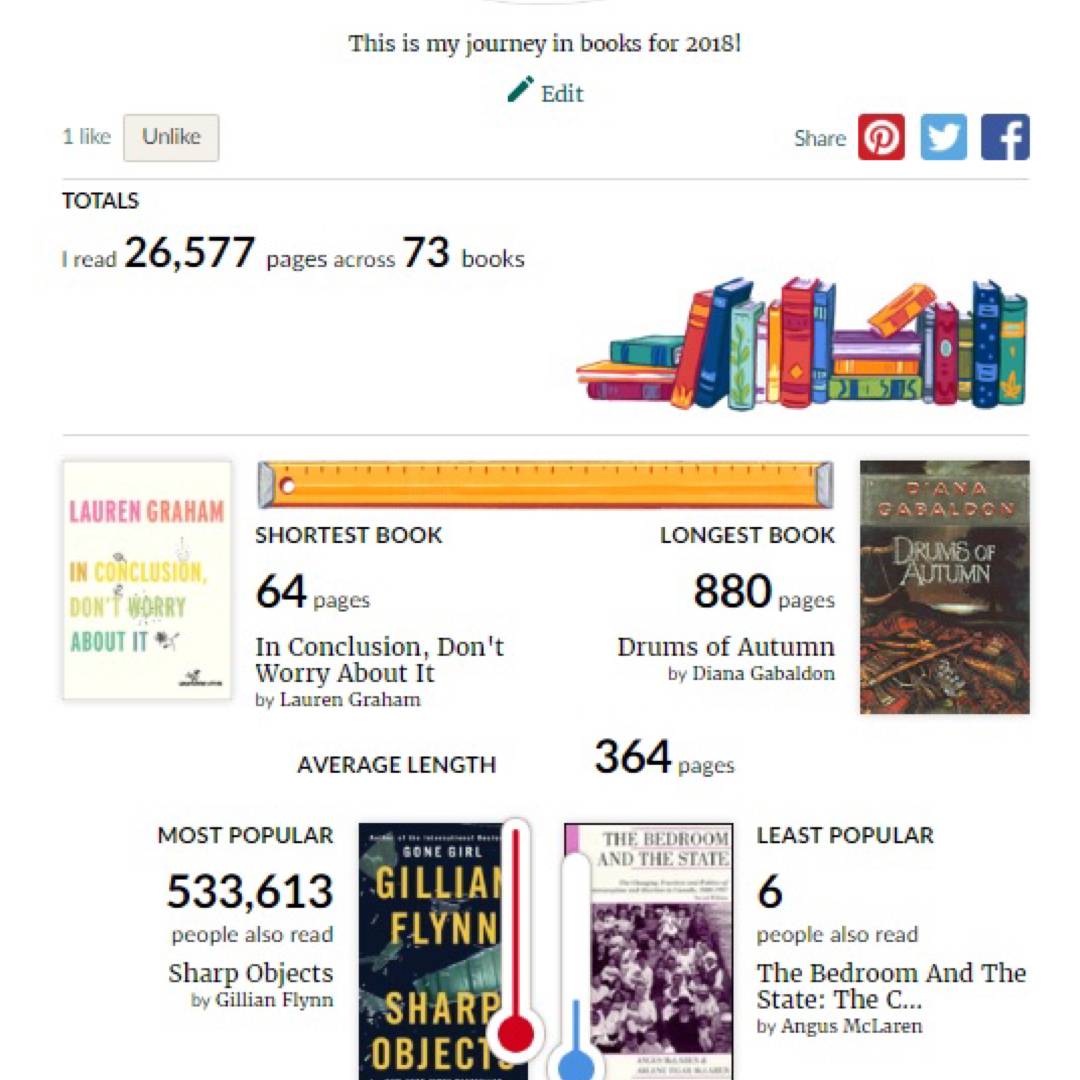Open the Sharp Objects title link
1080x1080 pixels.
(x=250, y=973)
